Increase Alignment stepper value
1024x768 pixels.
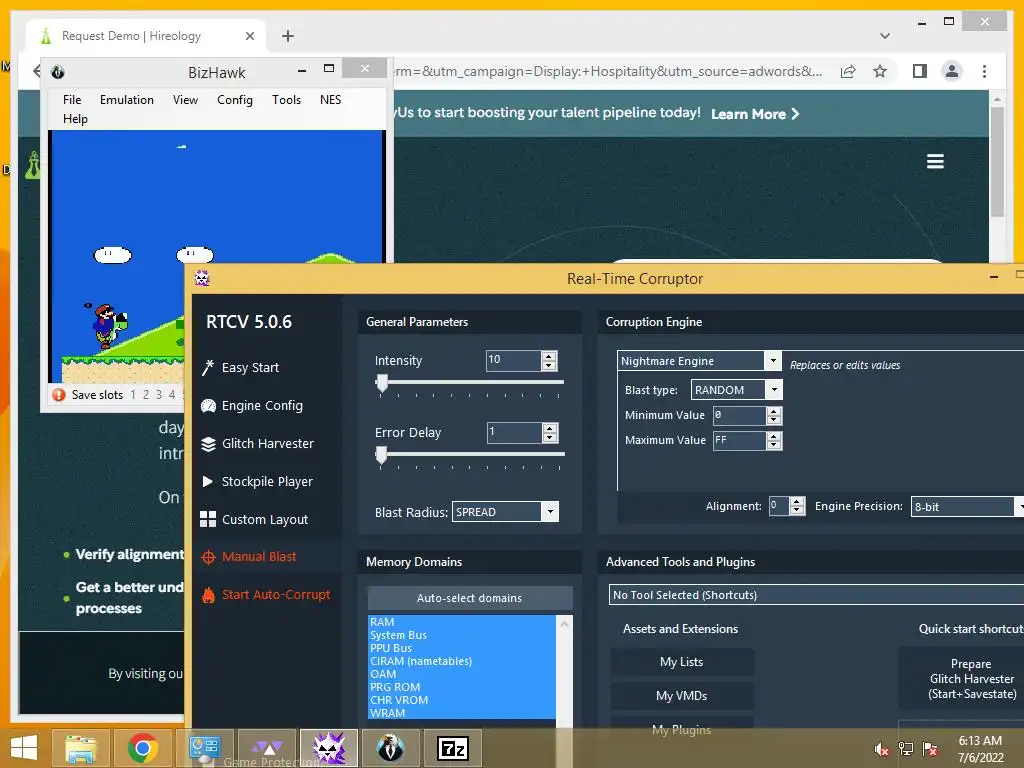pos(797,502)
